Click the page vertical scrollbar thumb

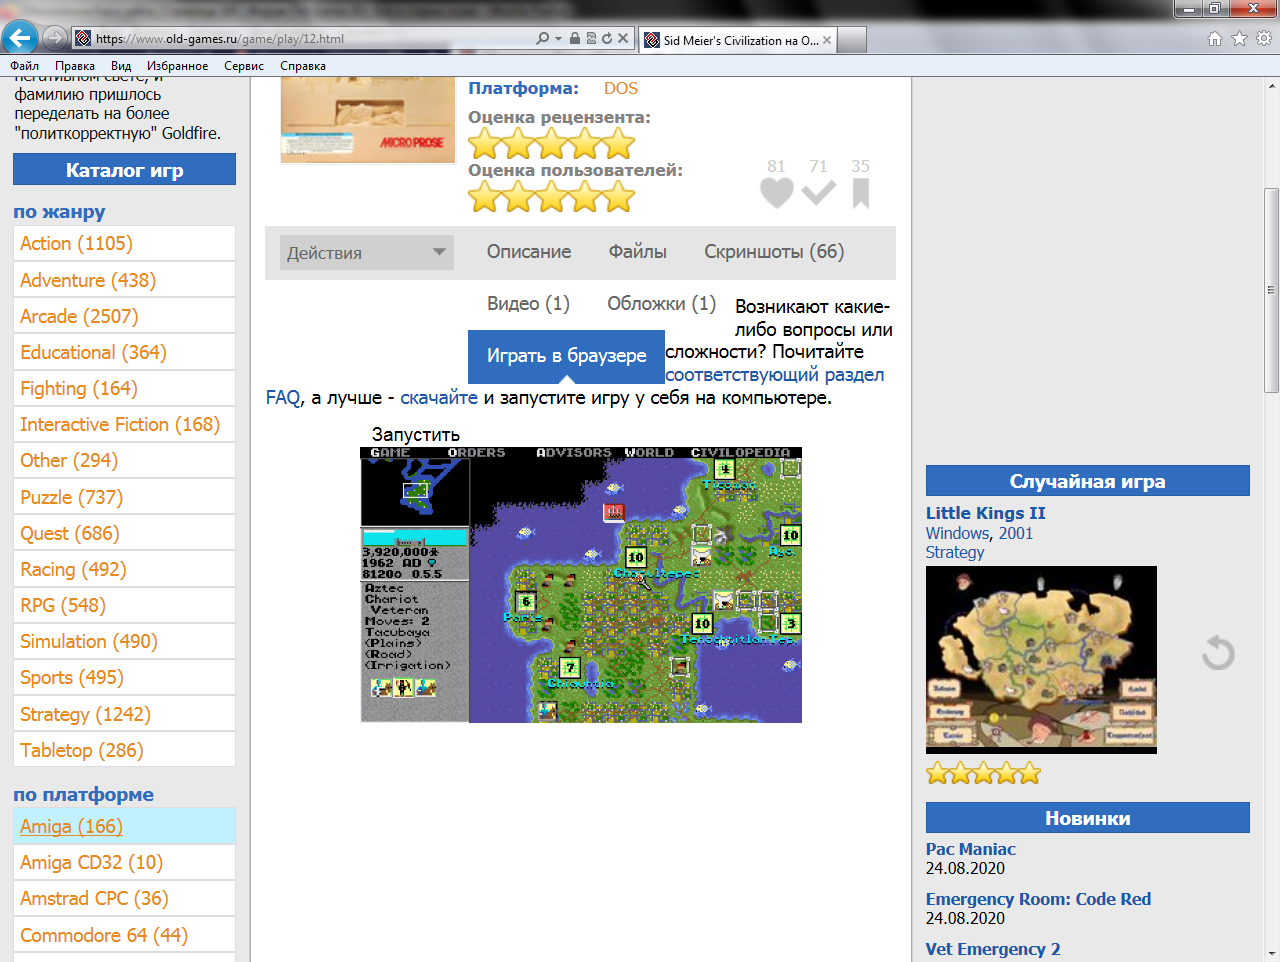pos(1271,290)
